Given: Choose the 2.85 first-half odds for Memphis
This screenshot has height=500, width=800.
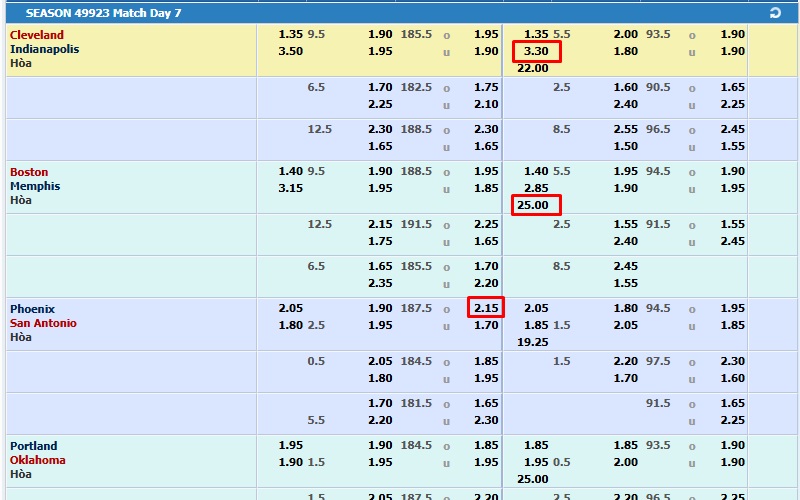Looking at the screenshot, I should 536,188.
